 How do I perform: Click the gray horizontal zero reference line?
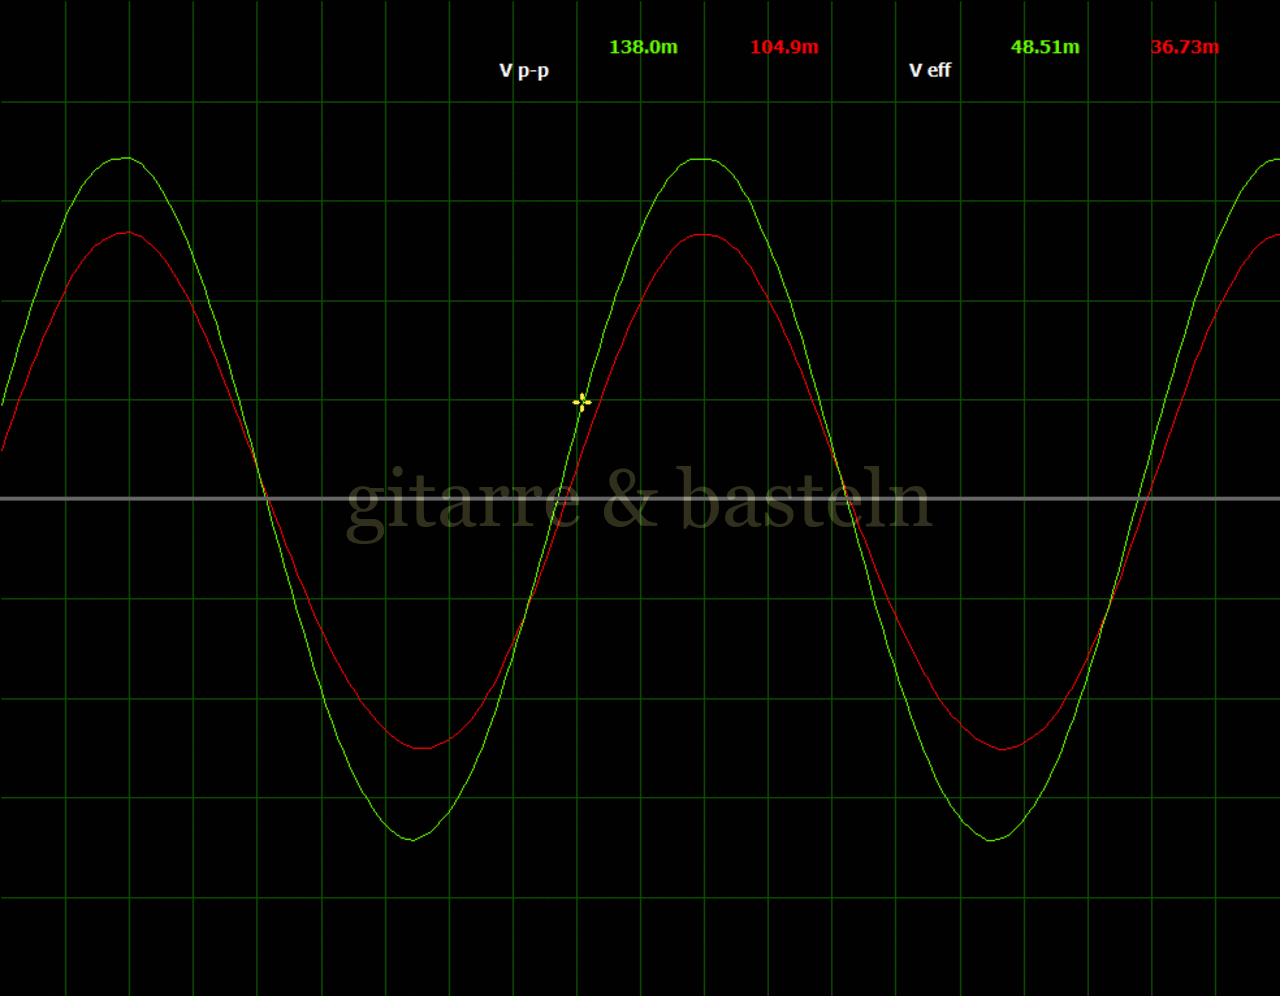[x=150, y=498]
